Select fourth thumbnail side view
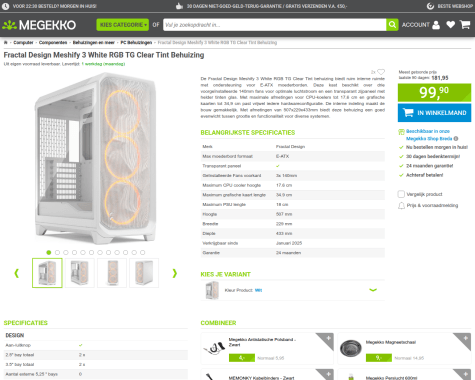475x380 pixels. (x=144, y=273)
